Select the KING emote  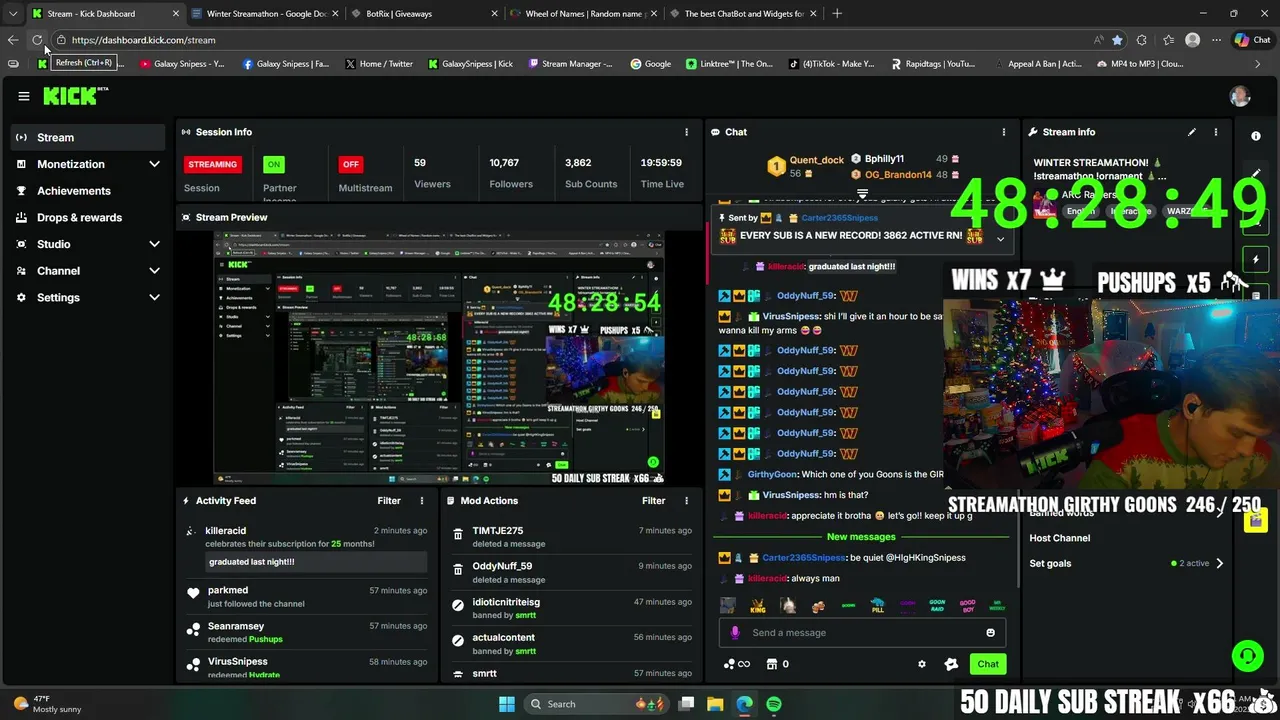[x=758, y=606]
